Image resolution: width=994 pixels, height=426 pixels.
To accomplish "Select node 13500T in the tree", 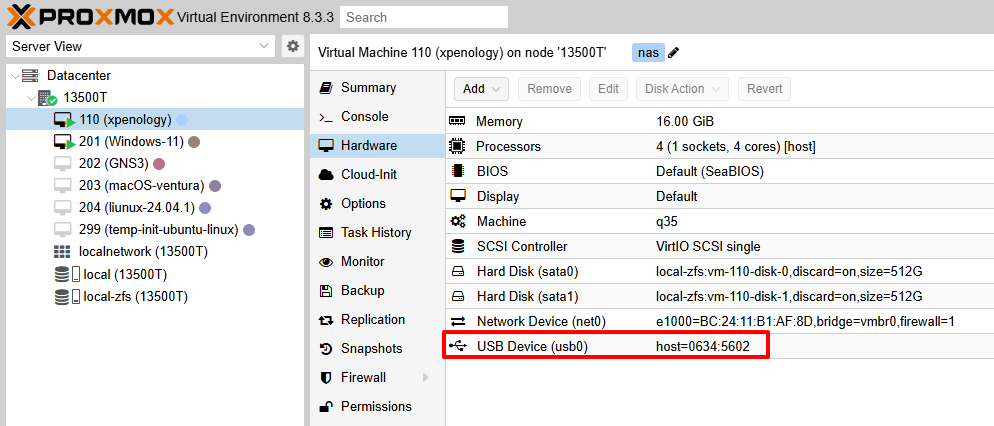I will click(x=86, y=98).
